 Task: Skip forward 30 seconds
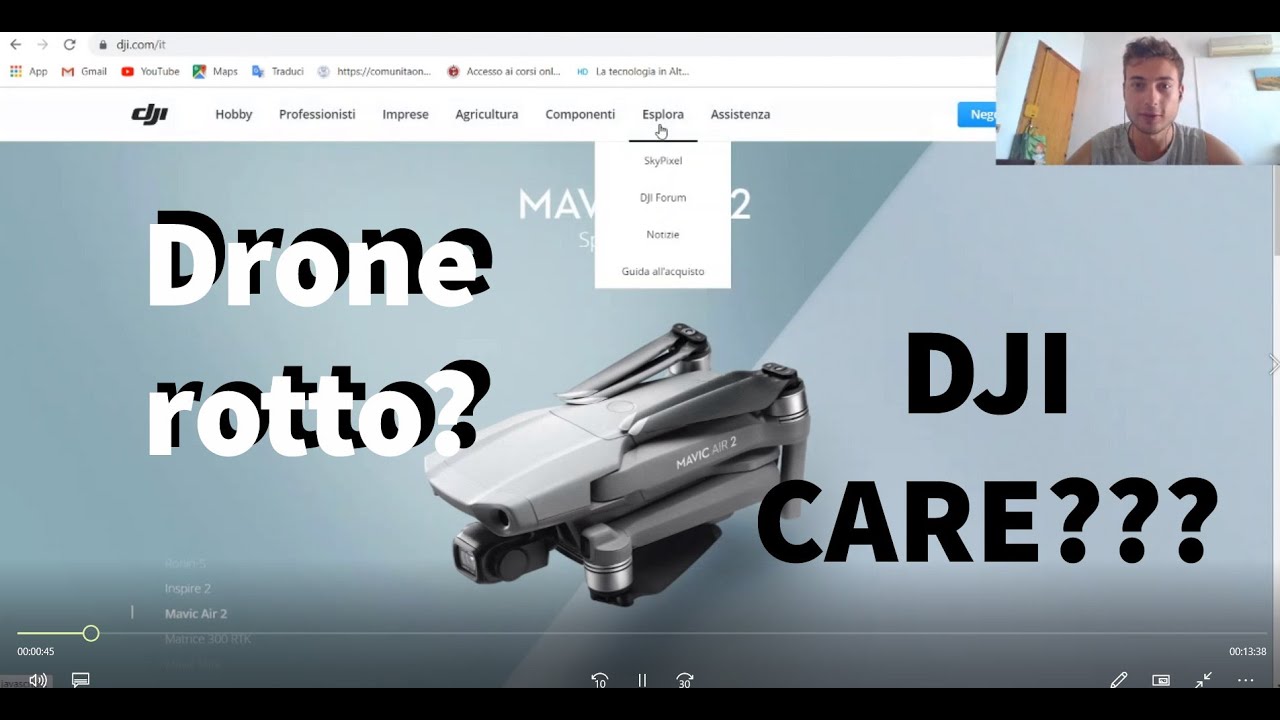tap(685, 680)
